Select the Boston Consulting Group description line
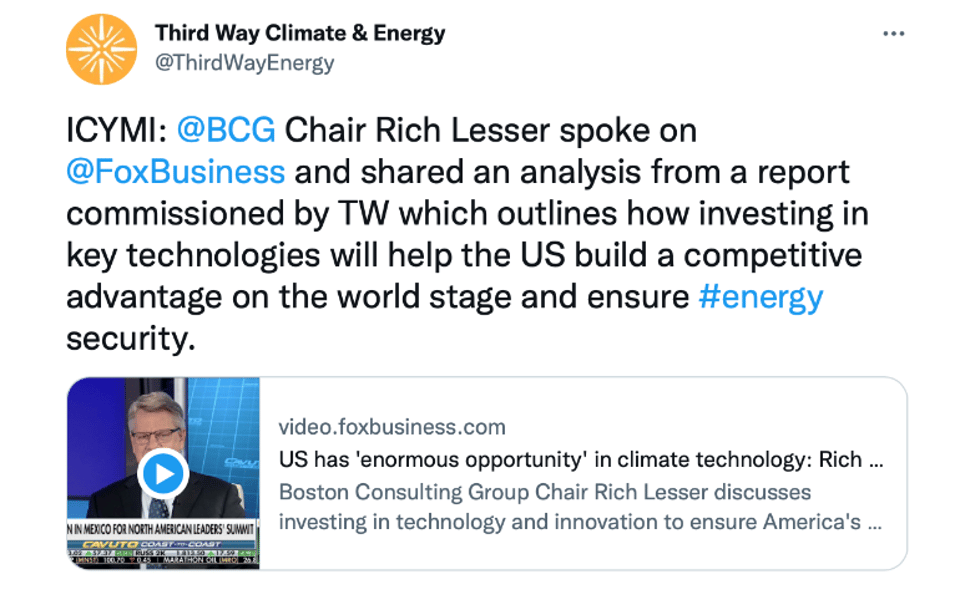Screen dimensions: 960x615 545,492
